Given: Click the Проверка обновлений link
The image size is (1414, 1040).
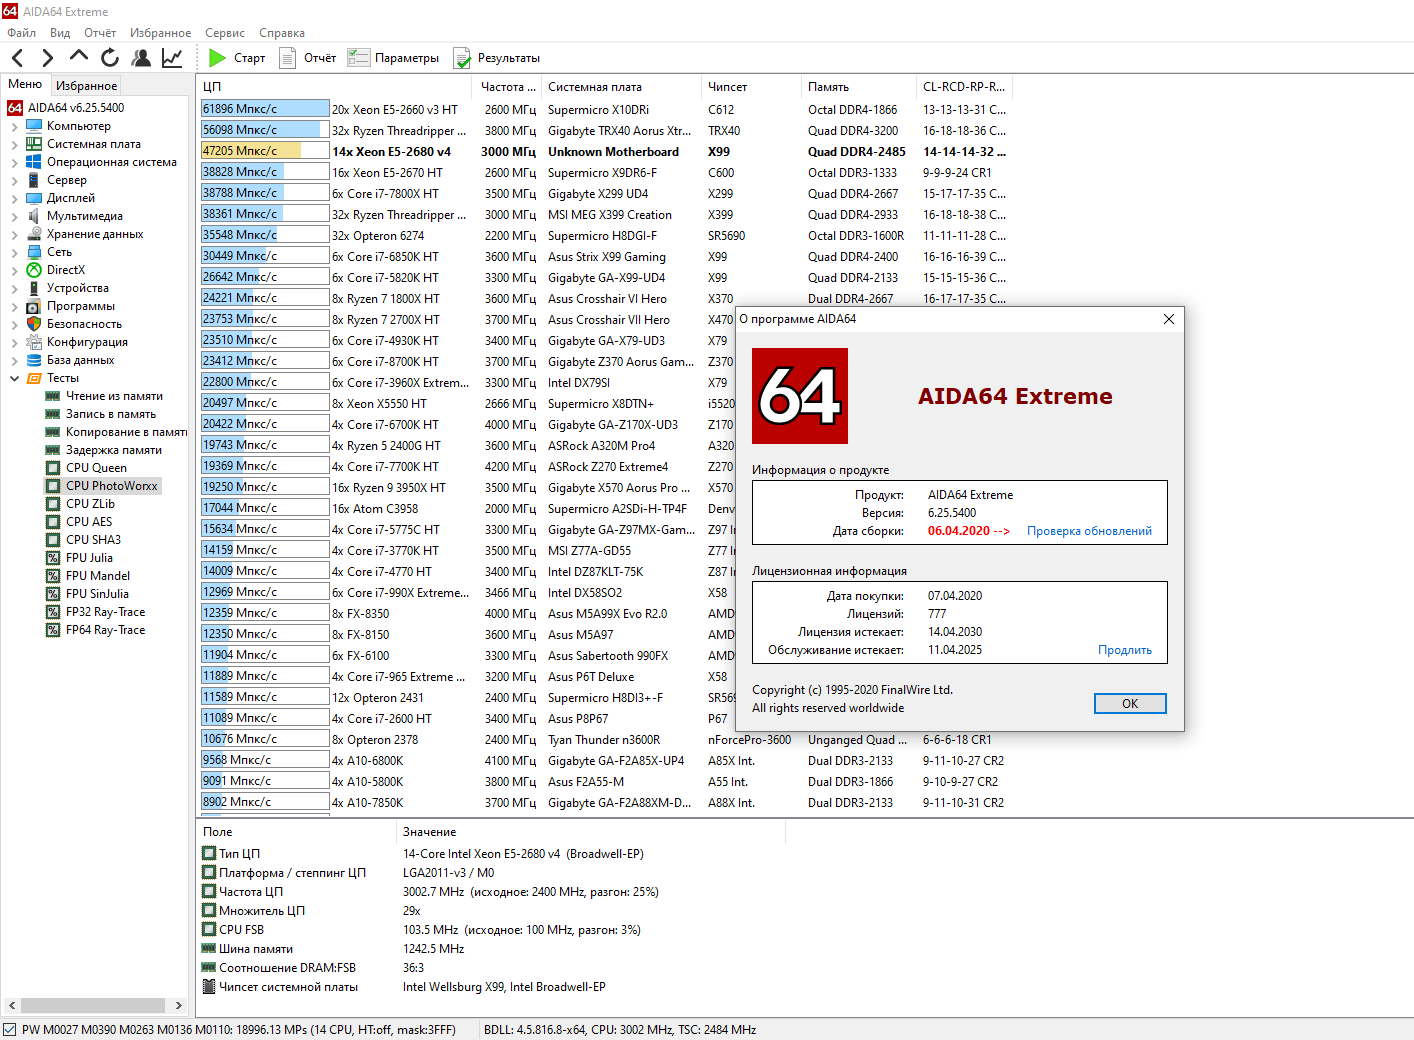Looking at the screenshot, I should pos(1089,531).
